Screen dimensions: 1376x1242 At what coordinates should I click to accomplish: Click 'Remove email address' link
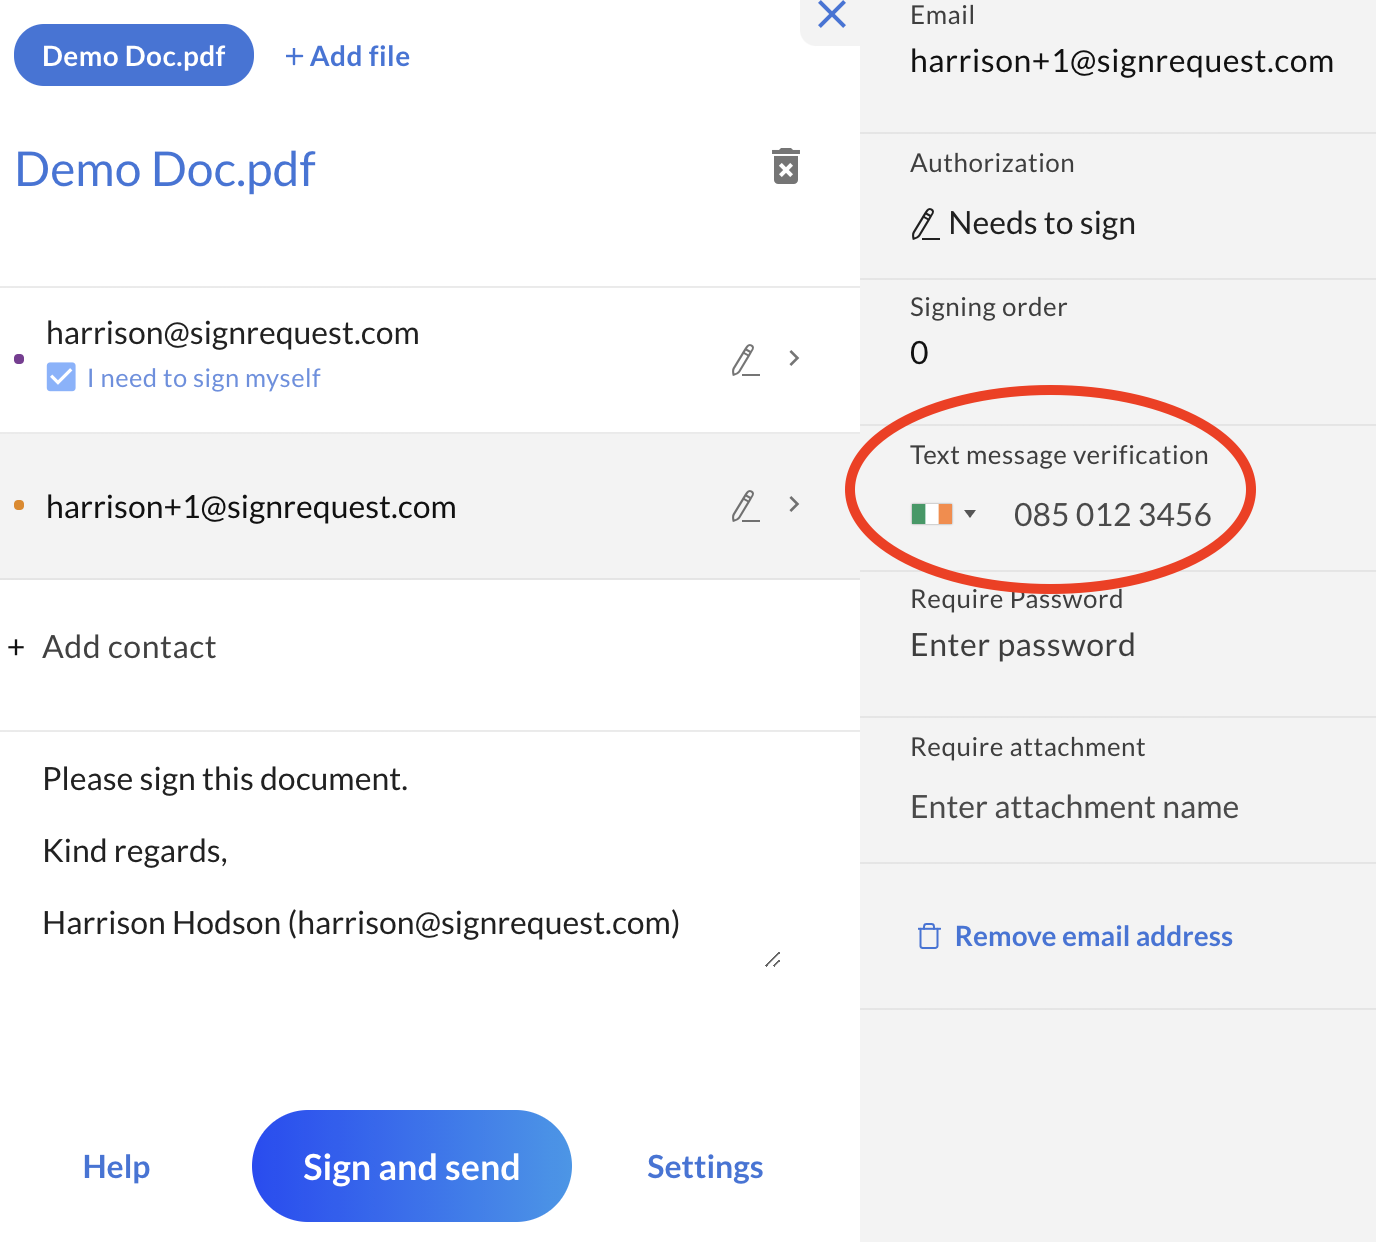[x=1094, y=936]
